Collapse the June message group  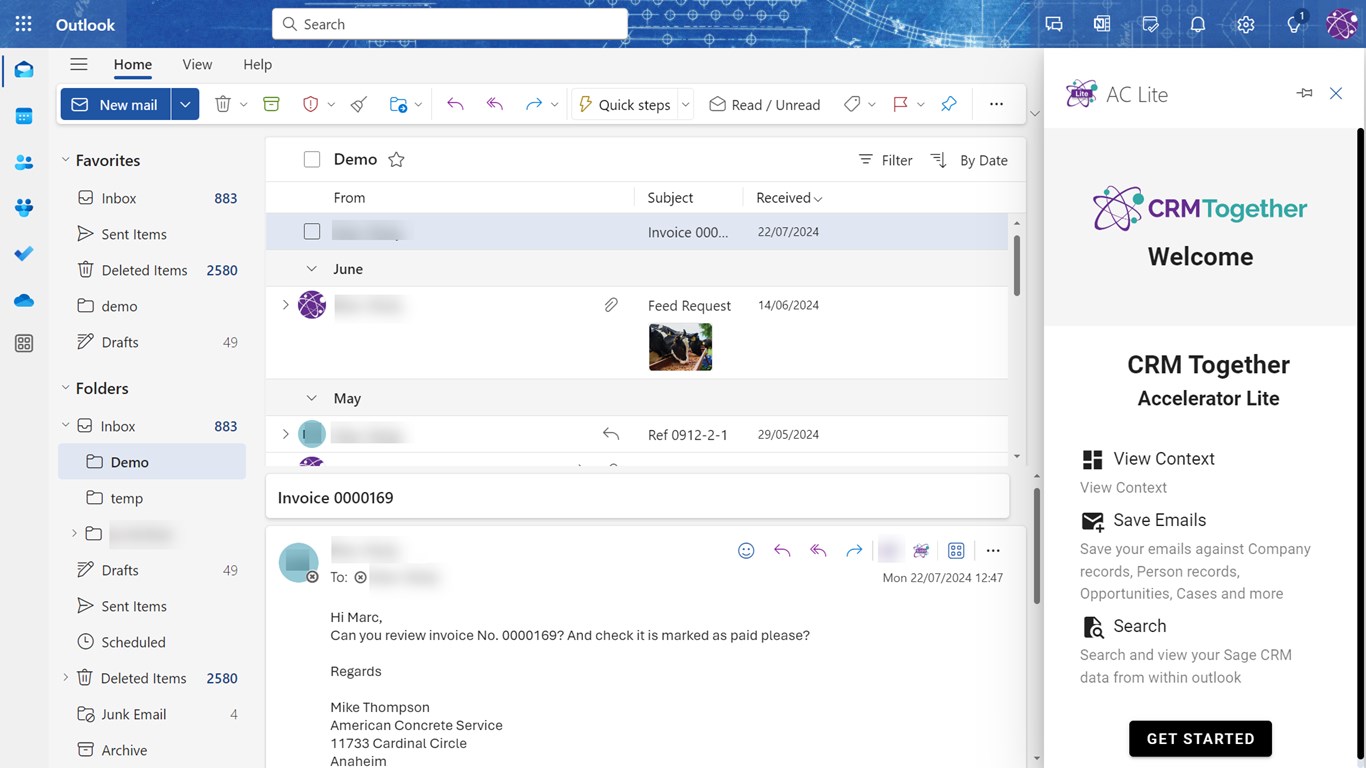[311, 269]
